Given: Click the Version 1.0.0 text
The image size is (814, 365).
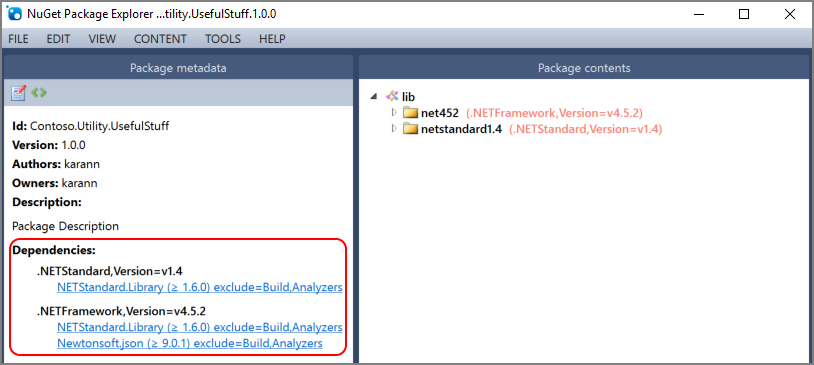Looking at the screenshot, I should [49, 145].
